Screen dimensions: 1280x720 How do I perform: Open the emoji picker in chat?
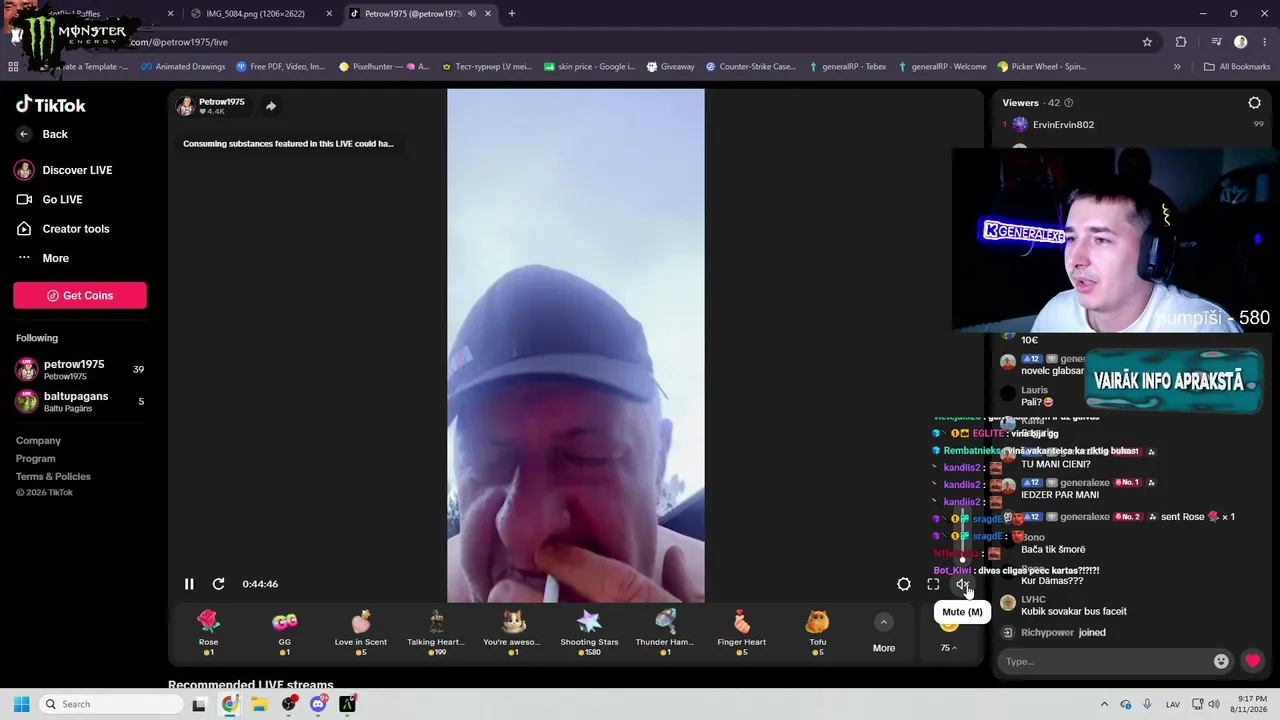pos(1221,661)
